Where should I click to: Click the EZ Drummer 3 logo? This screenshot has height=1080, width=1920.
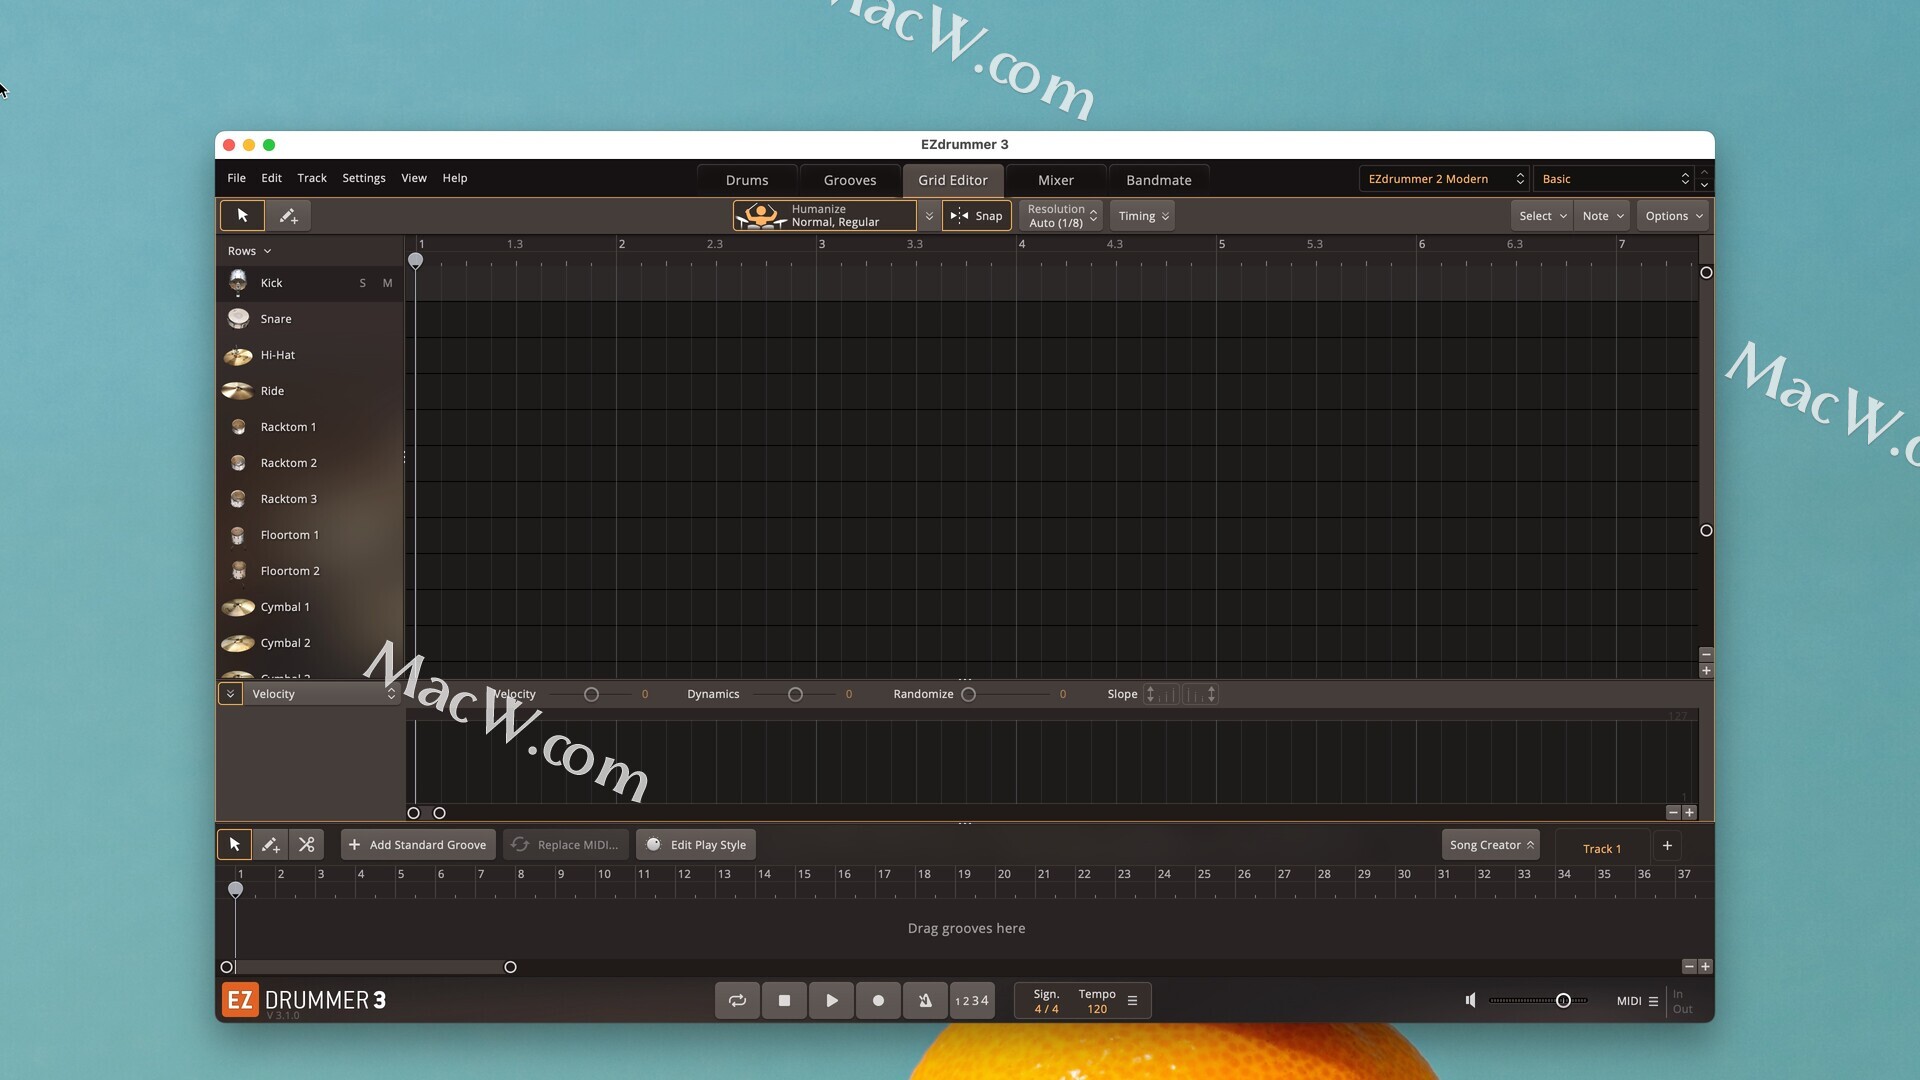(304, 1000)
